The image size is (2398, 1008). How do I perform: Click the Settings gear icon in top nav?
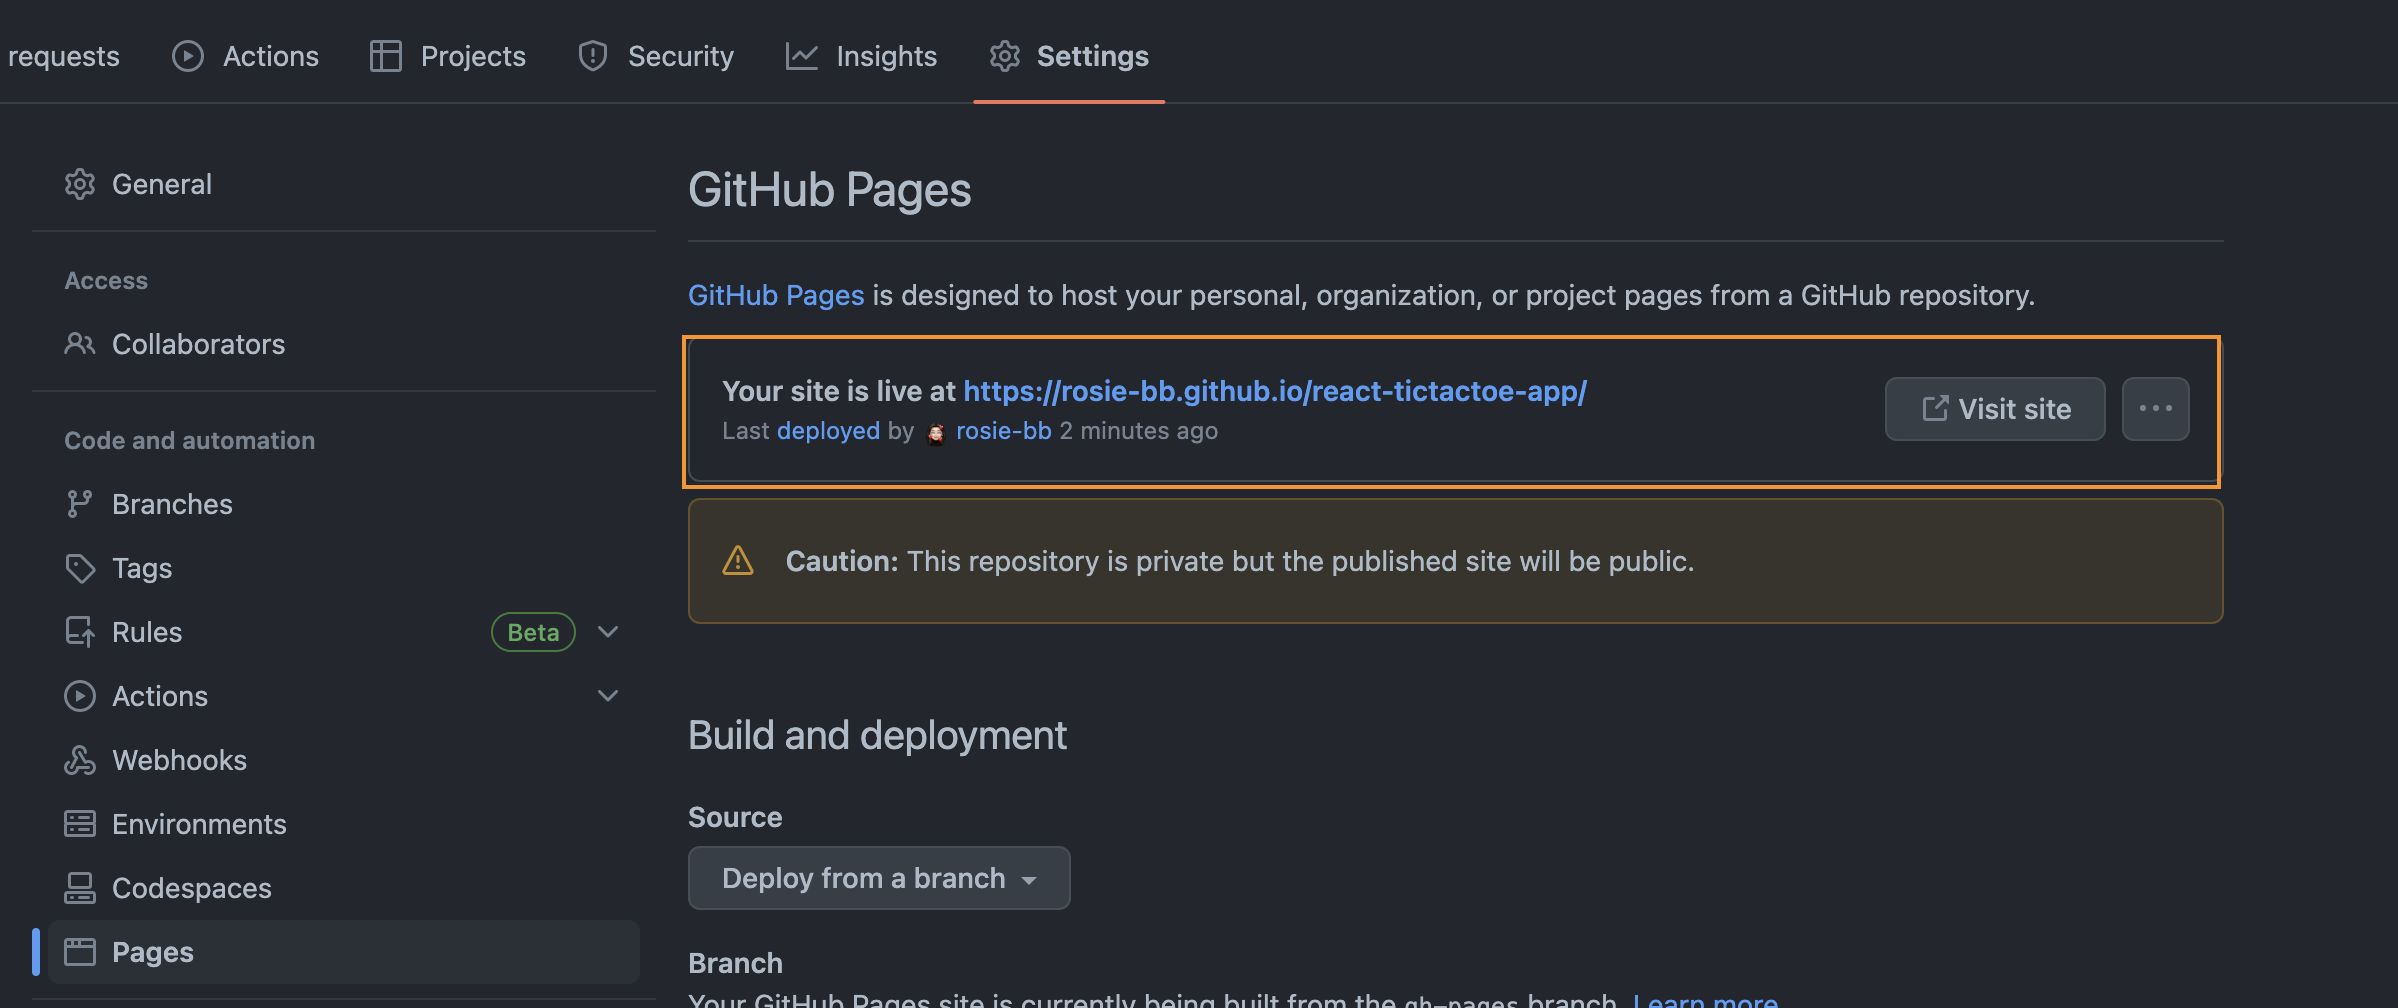click(1005, 56)
